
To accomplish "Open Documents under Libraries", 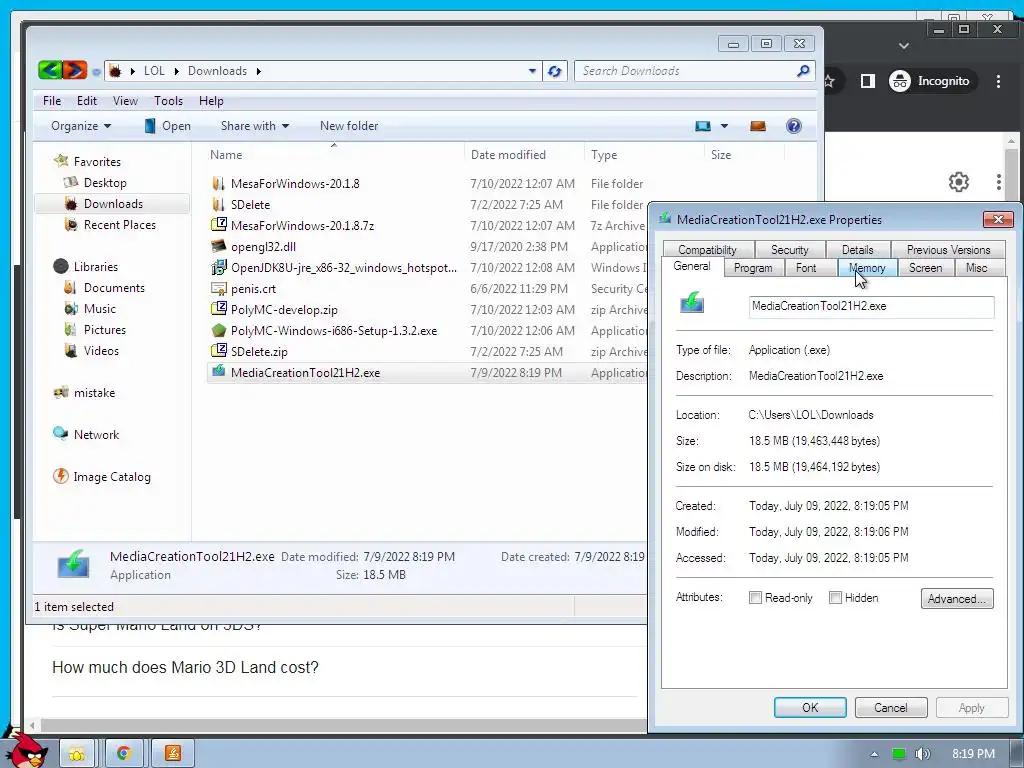I will pyautogui.click(x=114, y=288).
